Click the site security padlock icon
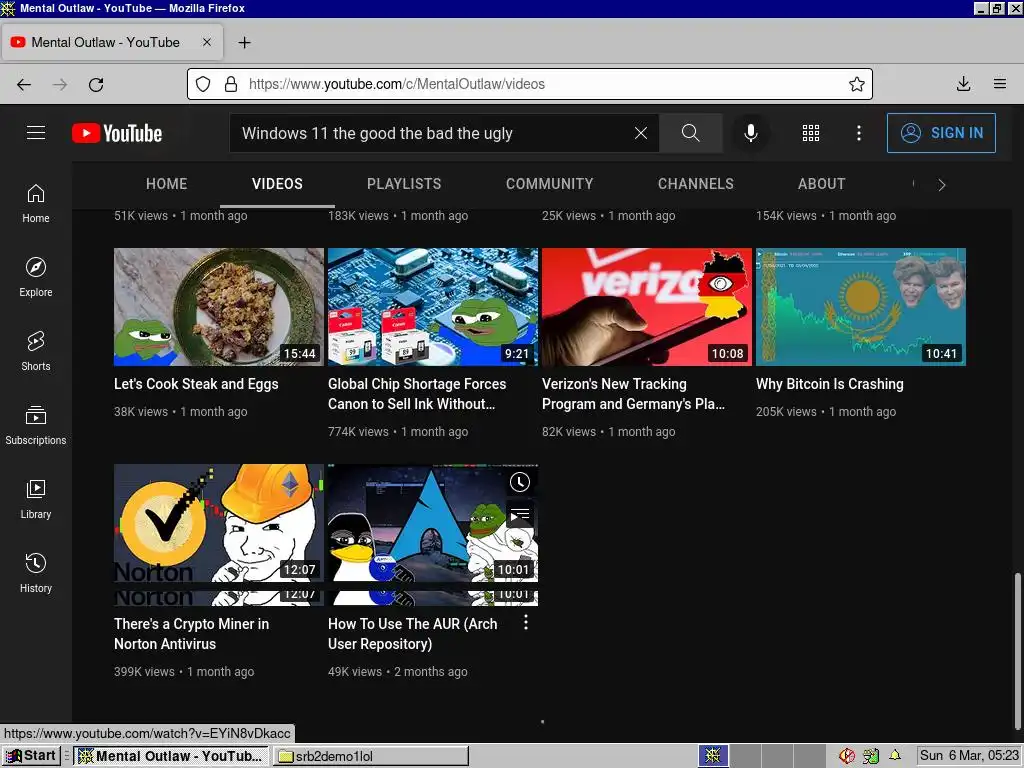The height and width of the screenshot is (768, 1024). click(x=231, y=84)
